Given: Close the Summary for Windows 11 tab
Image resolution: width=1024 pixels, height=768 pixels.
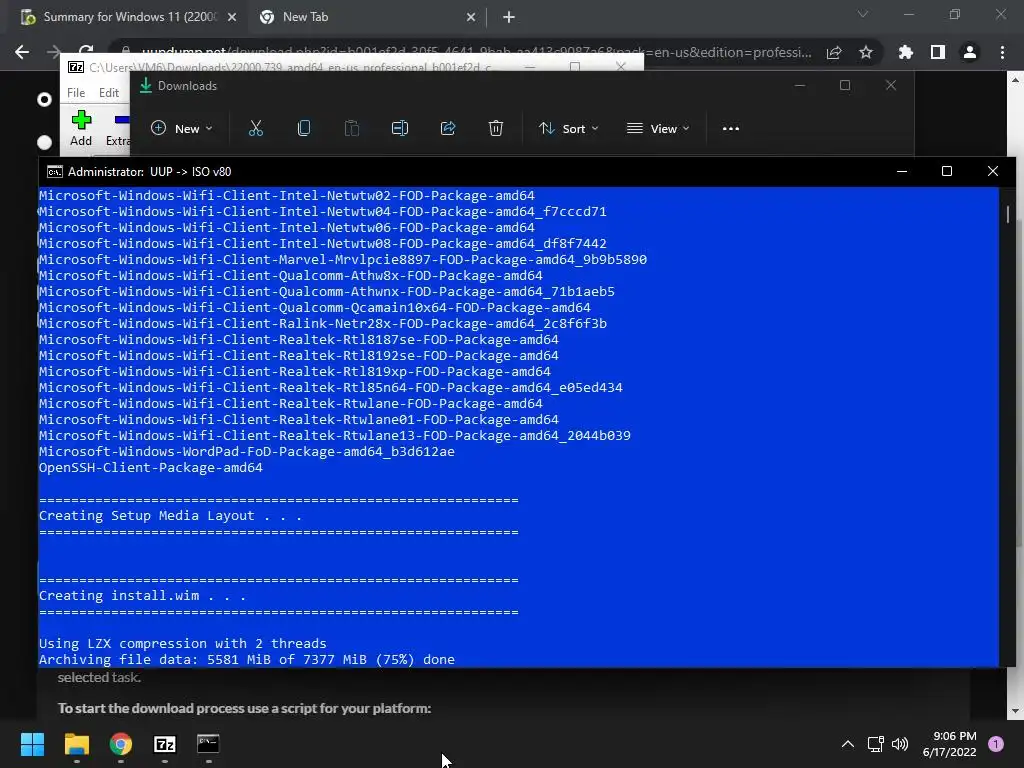Looking at the screenshot, I should click(x=232, y=17).
